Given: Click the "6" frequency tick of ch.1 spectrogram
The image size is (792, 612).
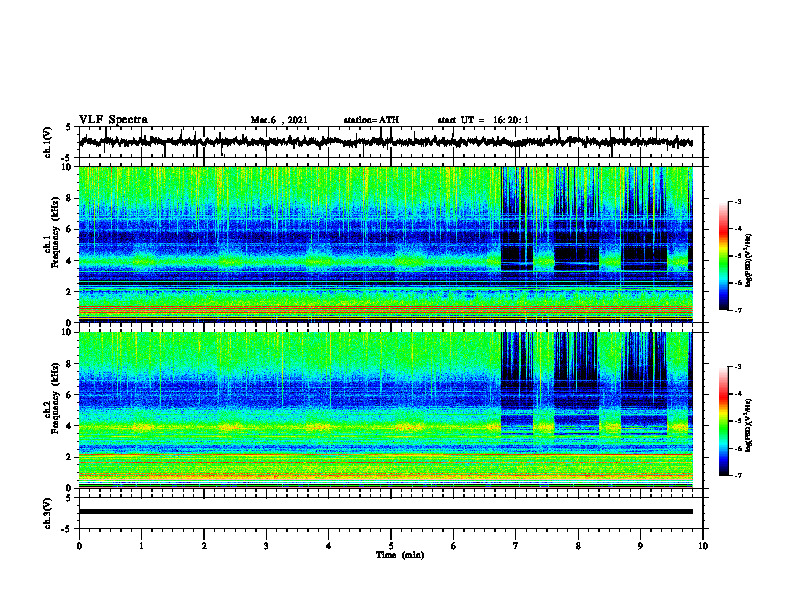Looking at the screenshot, I should coord(70,229).
